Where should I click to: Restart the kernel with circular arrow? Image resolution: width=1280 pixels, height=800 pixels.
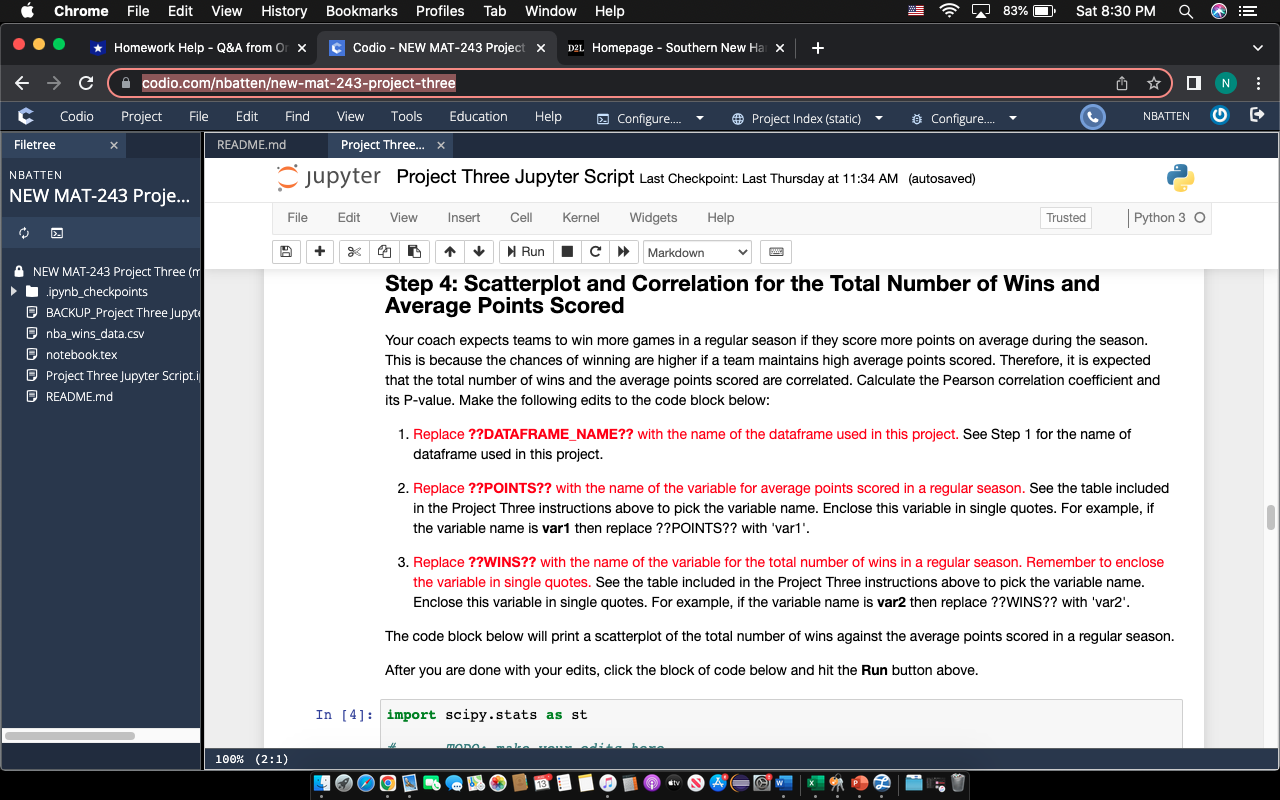(595, 252)
